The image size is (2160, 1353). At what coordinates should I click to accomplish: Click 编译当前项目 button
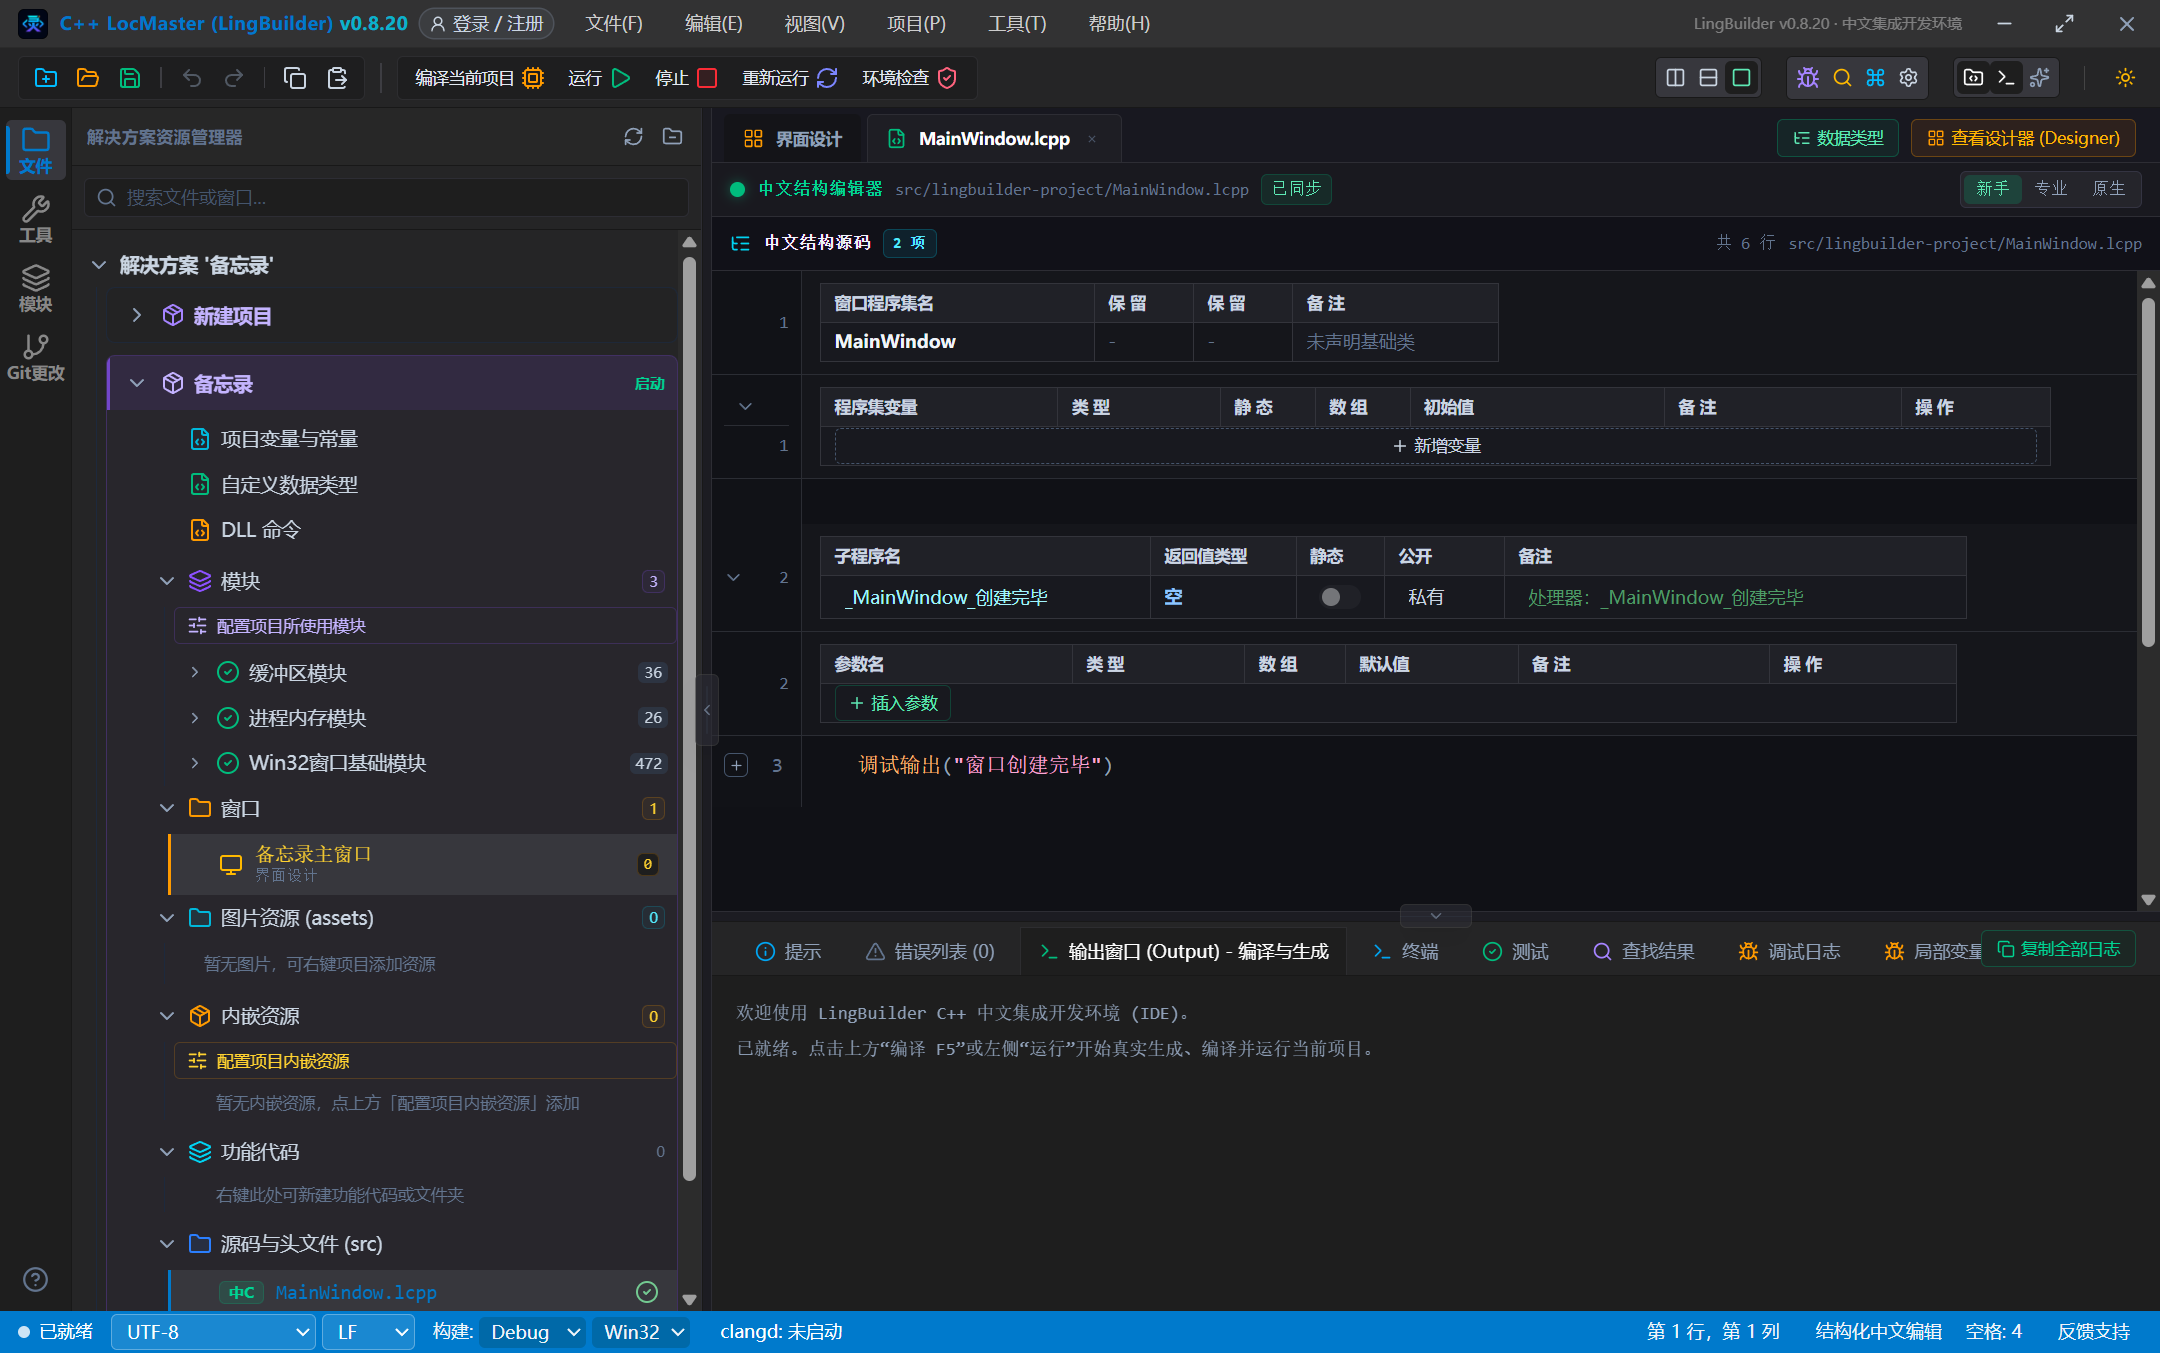click(x=479, y=78)
